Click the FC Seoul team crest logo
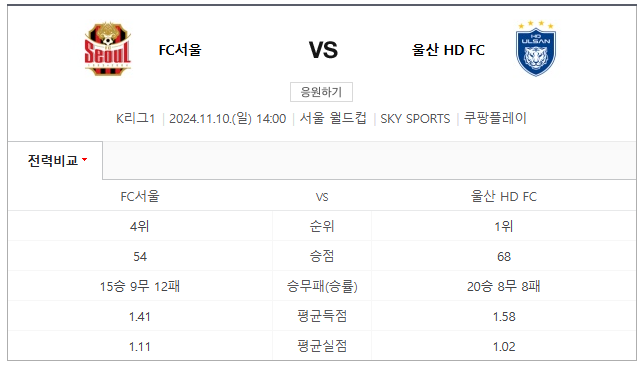The image size is (643, 367). [x=107, y=49]
